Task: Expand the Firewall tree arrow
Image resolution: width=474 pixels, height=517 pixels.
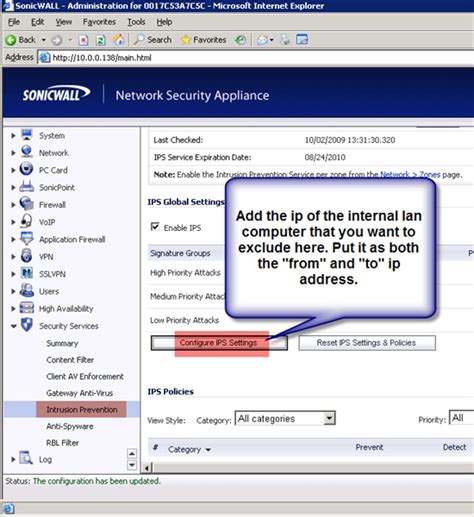Action: (x=13, y=205)
